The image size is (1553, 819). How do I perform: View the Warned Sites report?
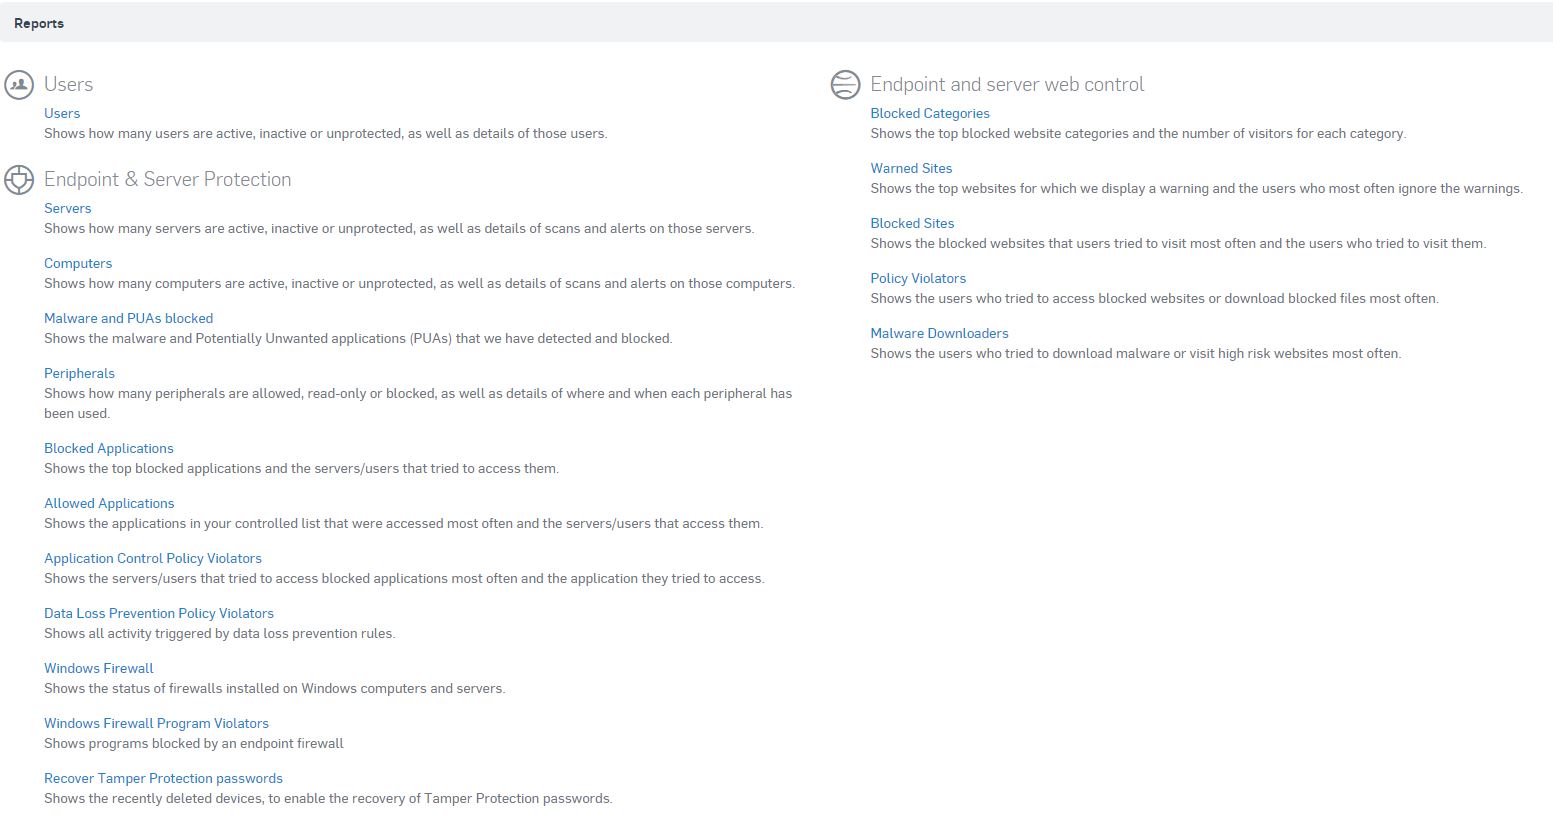point(911,168)
